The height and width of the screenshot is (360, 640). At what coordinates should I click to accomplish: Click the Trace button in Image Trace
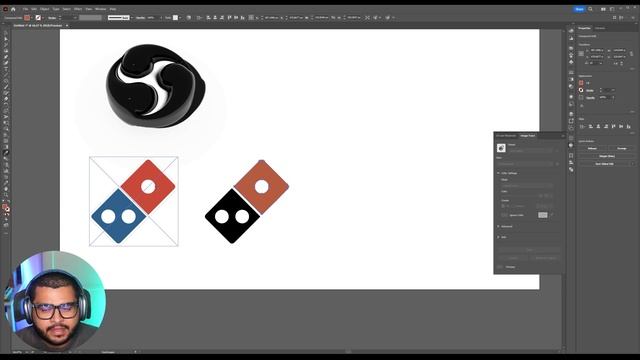(529, 249)
